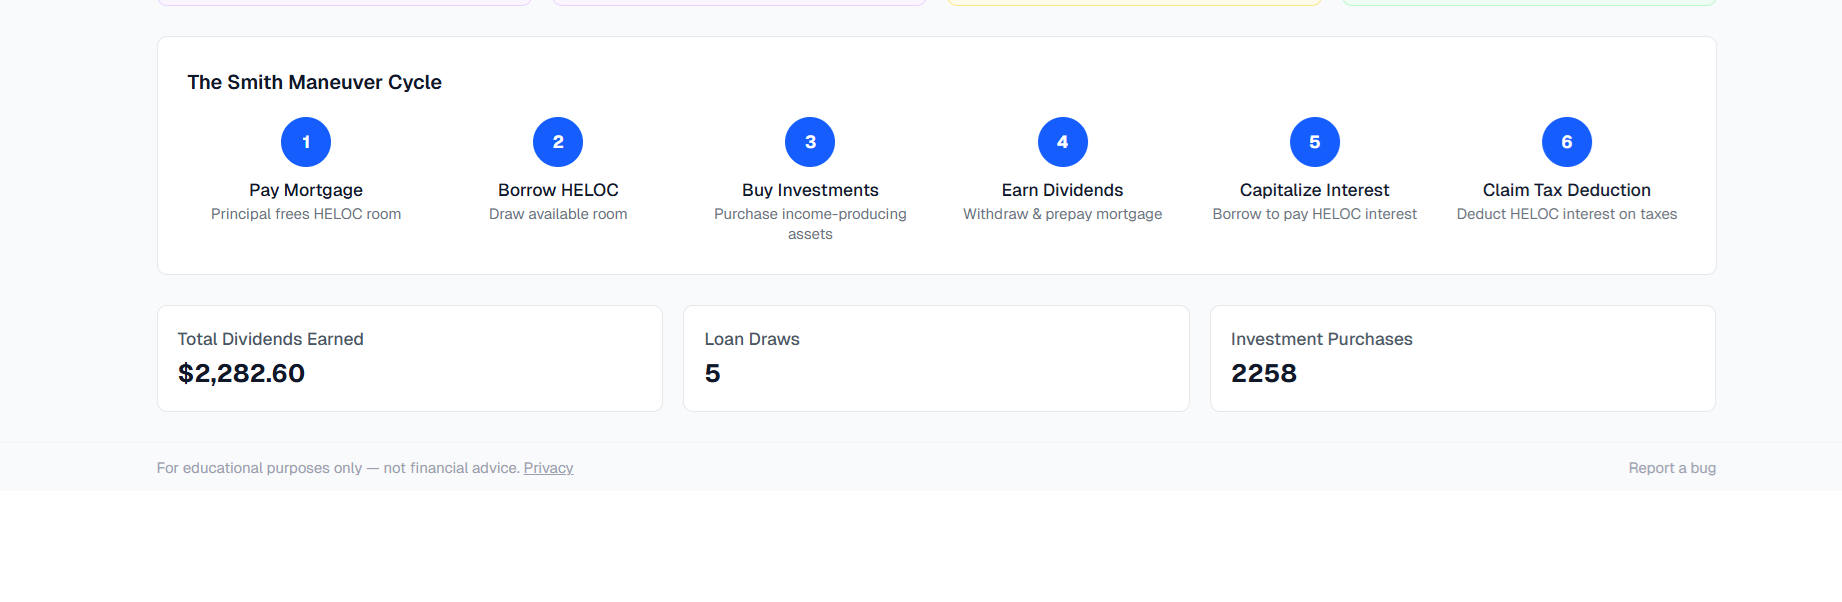Image resolution: width=1842 pixels, height=602 pixels.
Task: Open the Investment Purchases stat card
Action: click(1462, 358)
